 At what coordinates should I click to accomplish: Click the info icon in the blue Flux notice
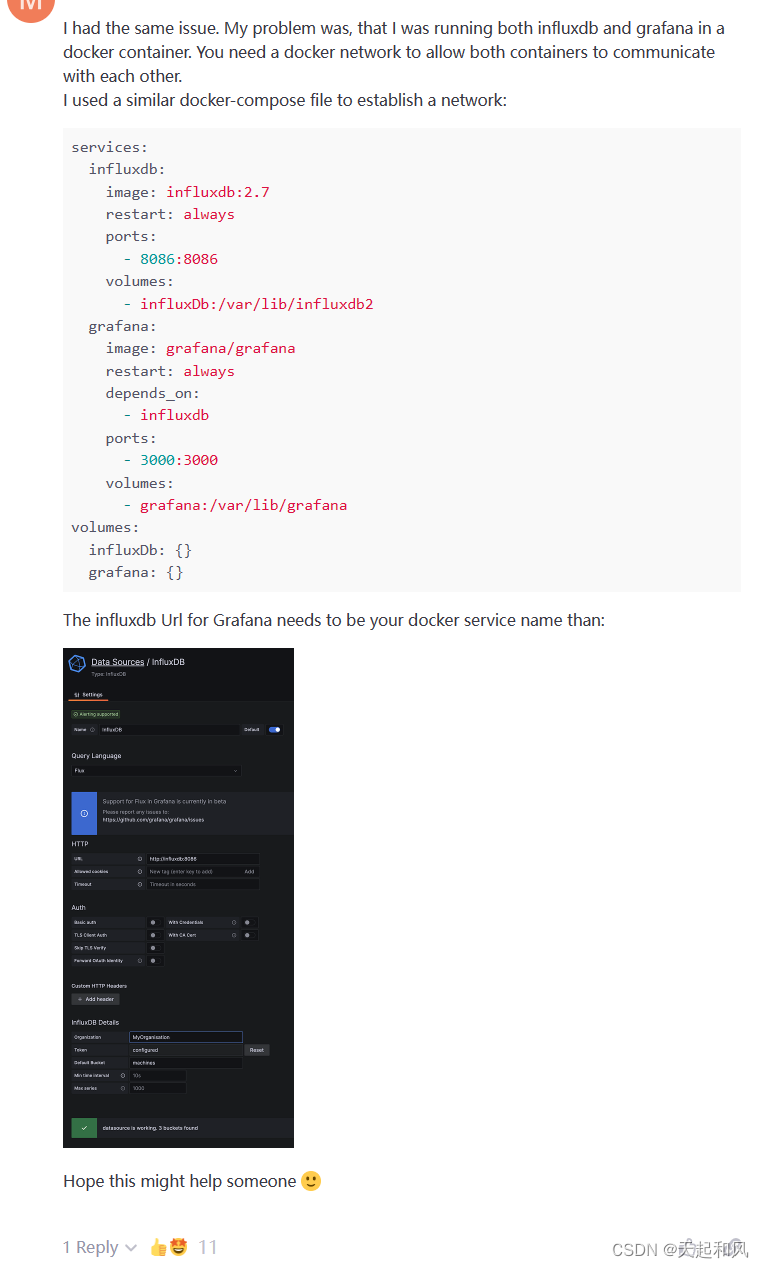pos(84,813)
